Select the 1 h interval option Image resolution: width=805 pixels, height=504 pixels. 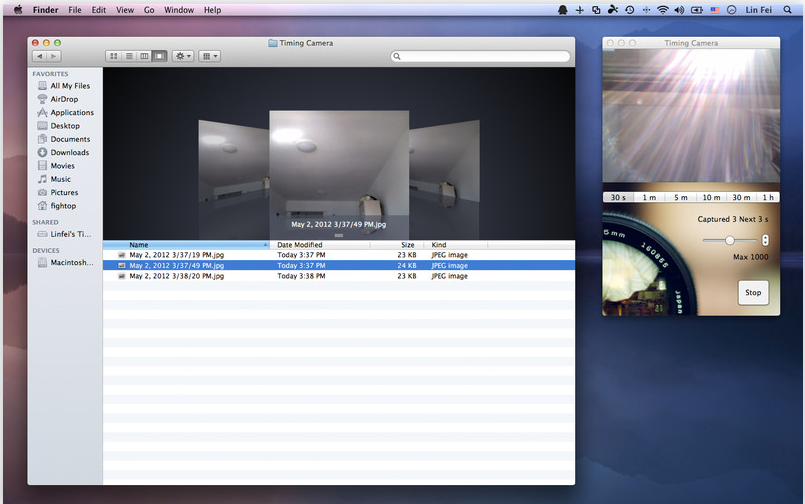767,197
